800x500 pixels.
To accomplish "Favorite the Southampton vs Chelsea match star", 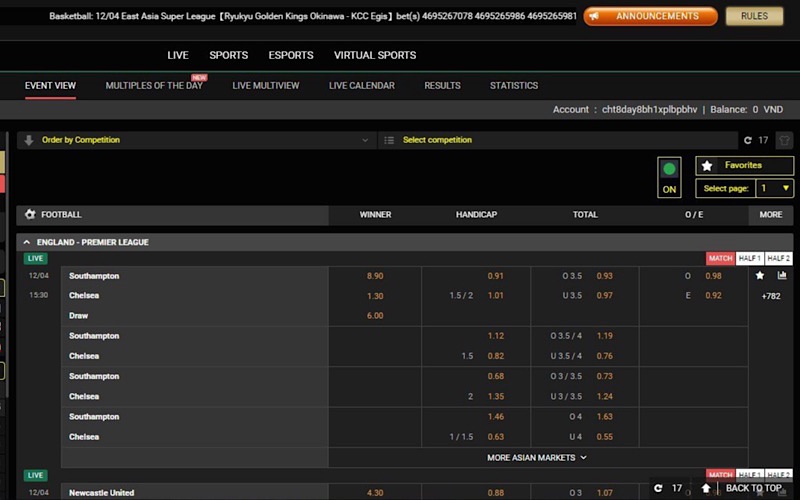I will click(x=760, y=276).
